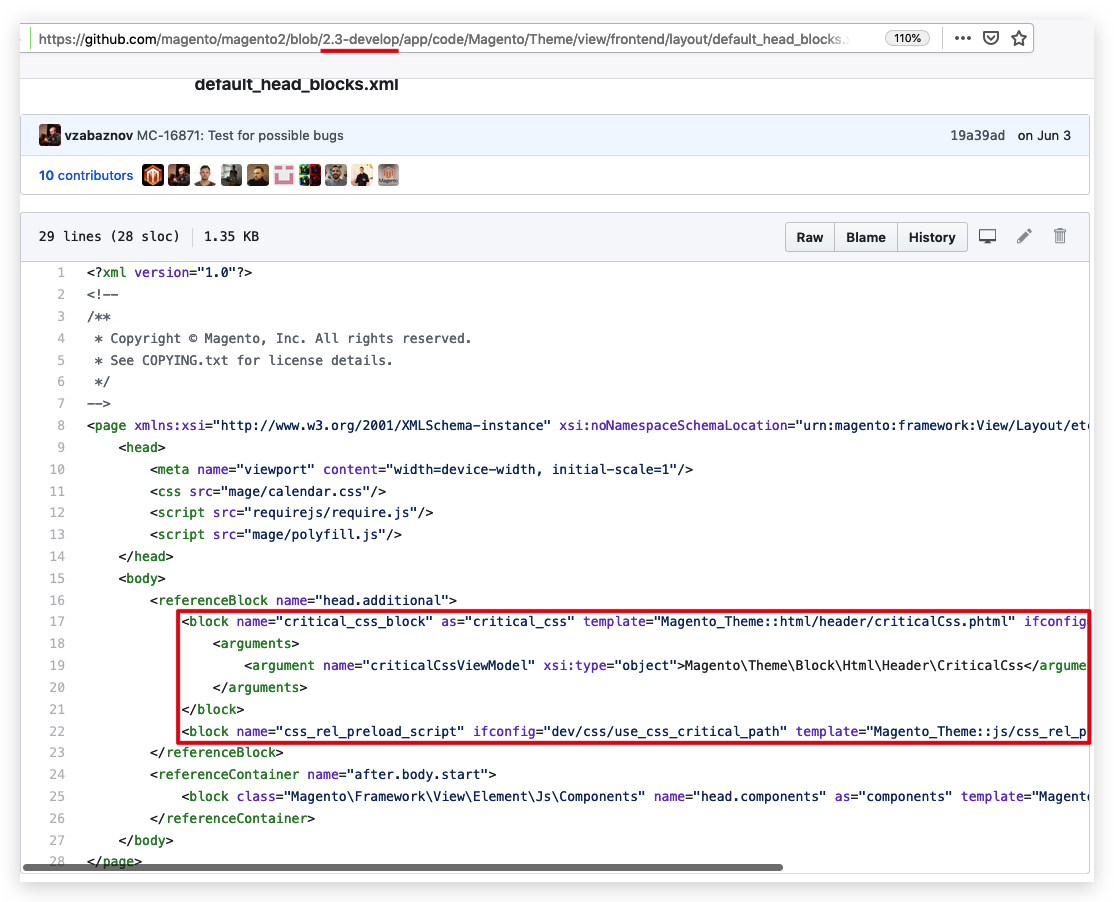Open the Magento logo contributor avatar

coord(153,175)
